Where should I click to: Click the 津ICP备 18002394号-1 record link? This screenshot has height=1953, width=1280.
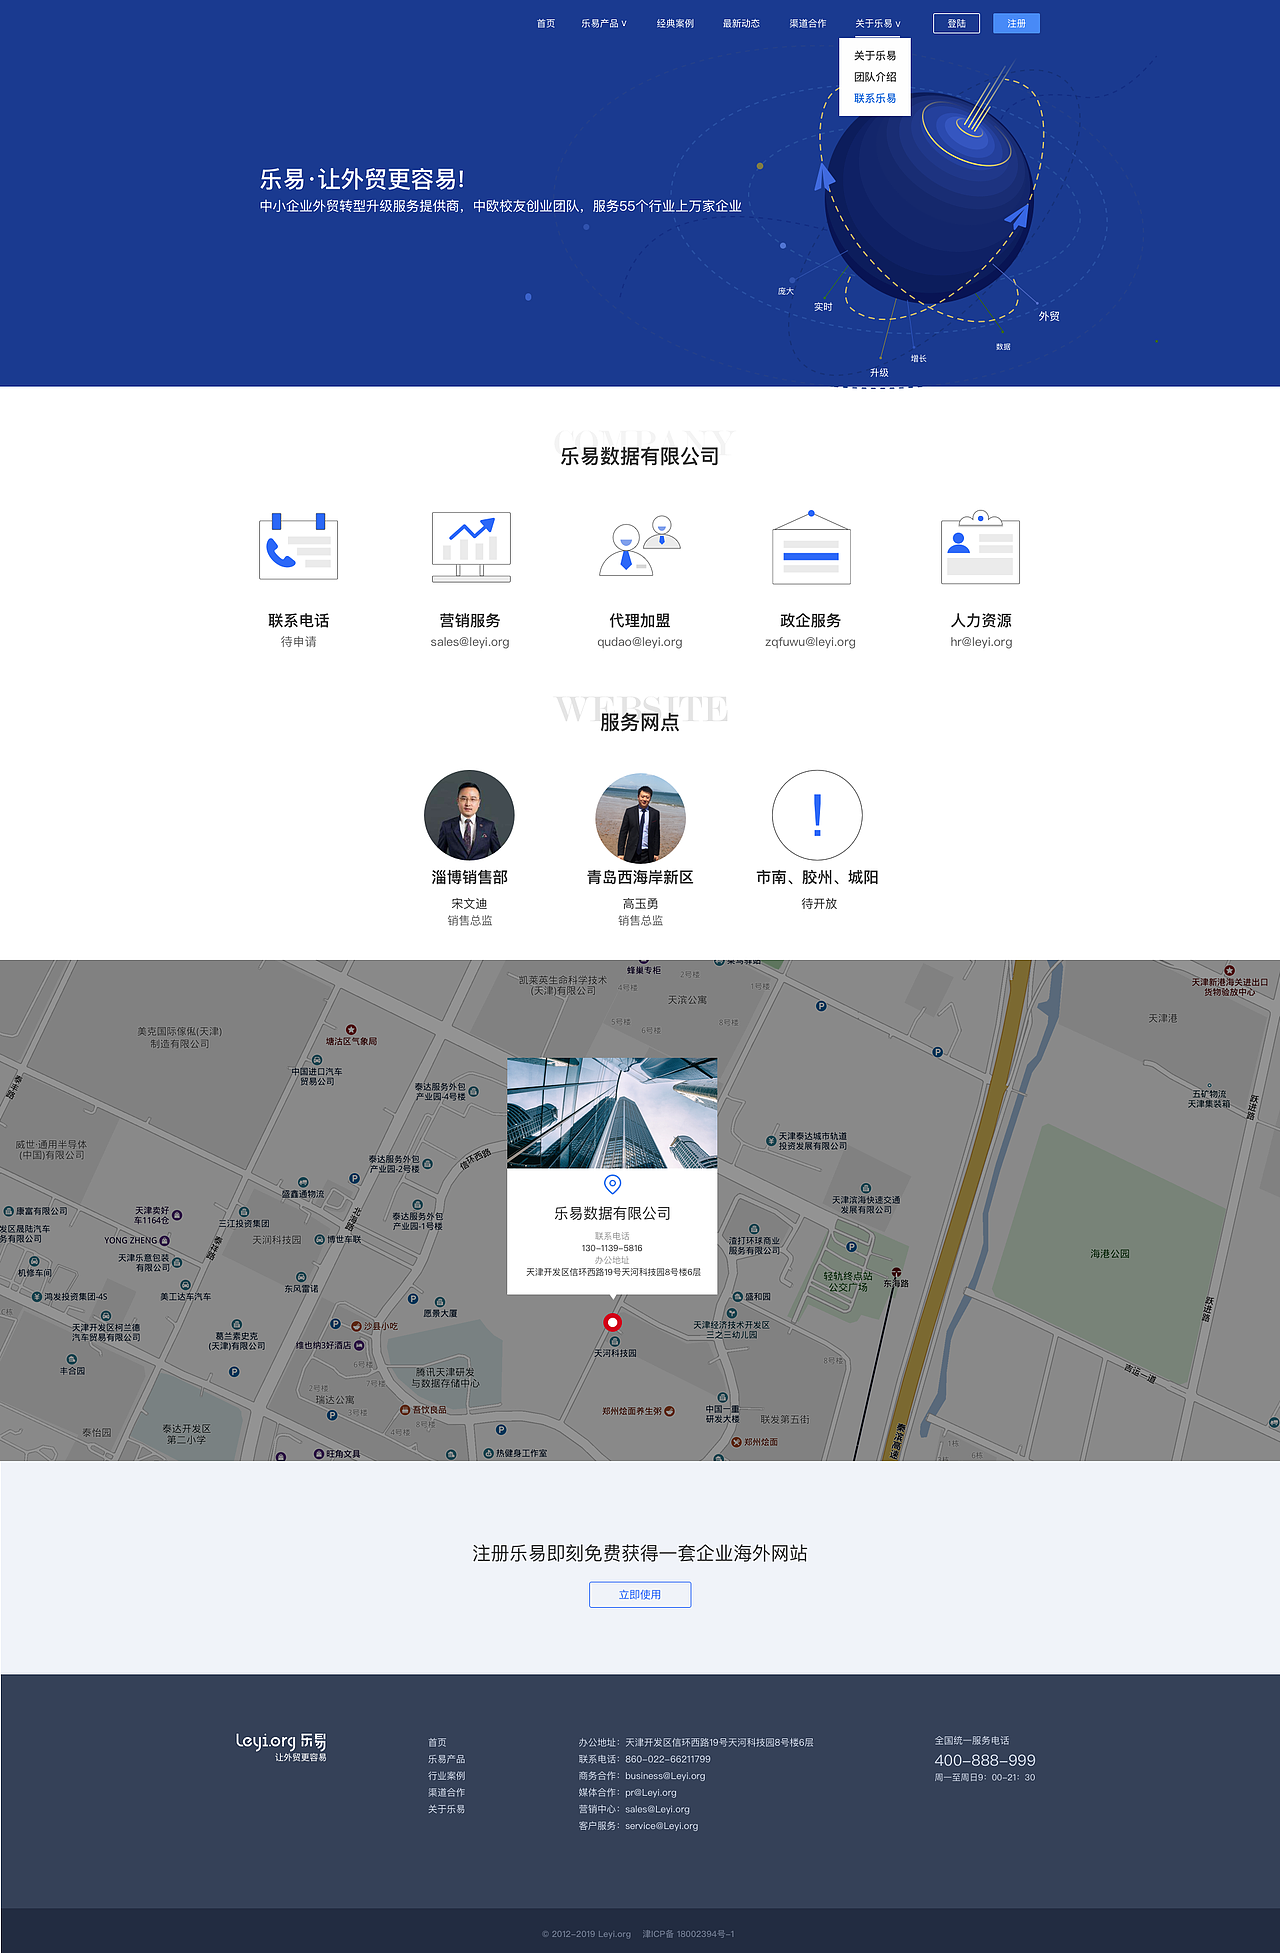(688, 1934)
